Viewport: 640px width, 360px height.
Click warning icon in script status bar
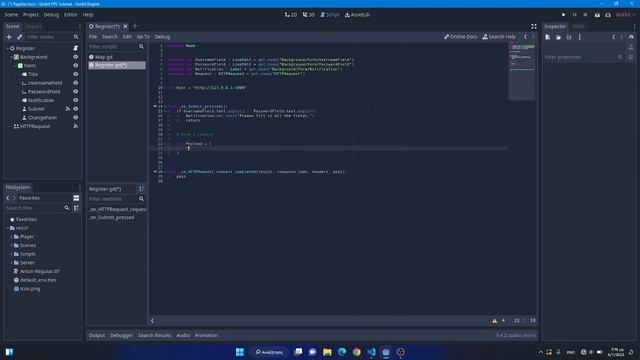click(494, 321)
